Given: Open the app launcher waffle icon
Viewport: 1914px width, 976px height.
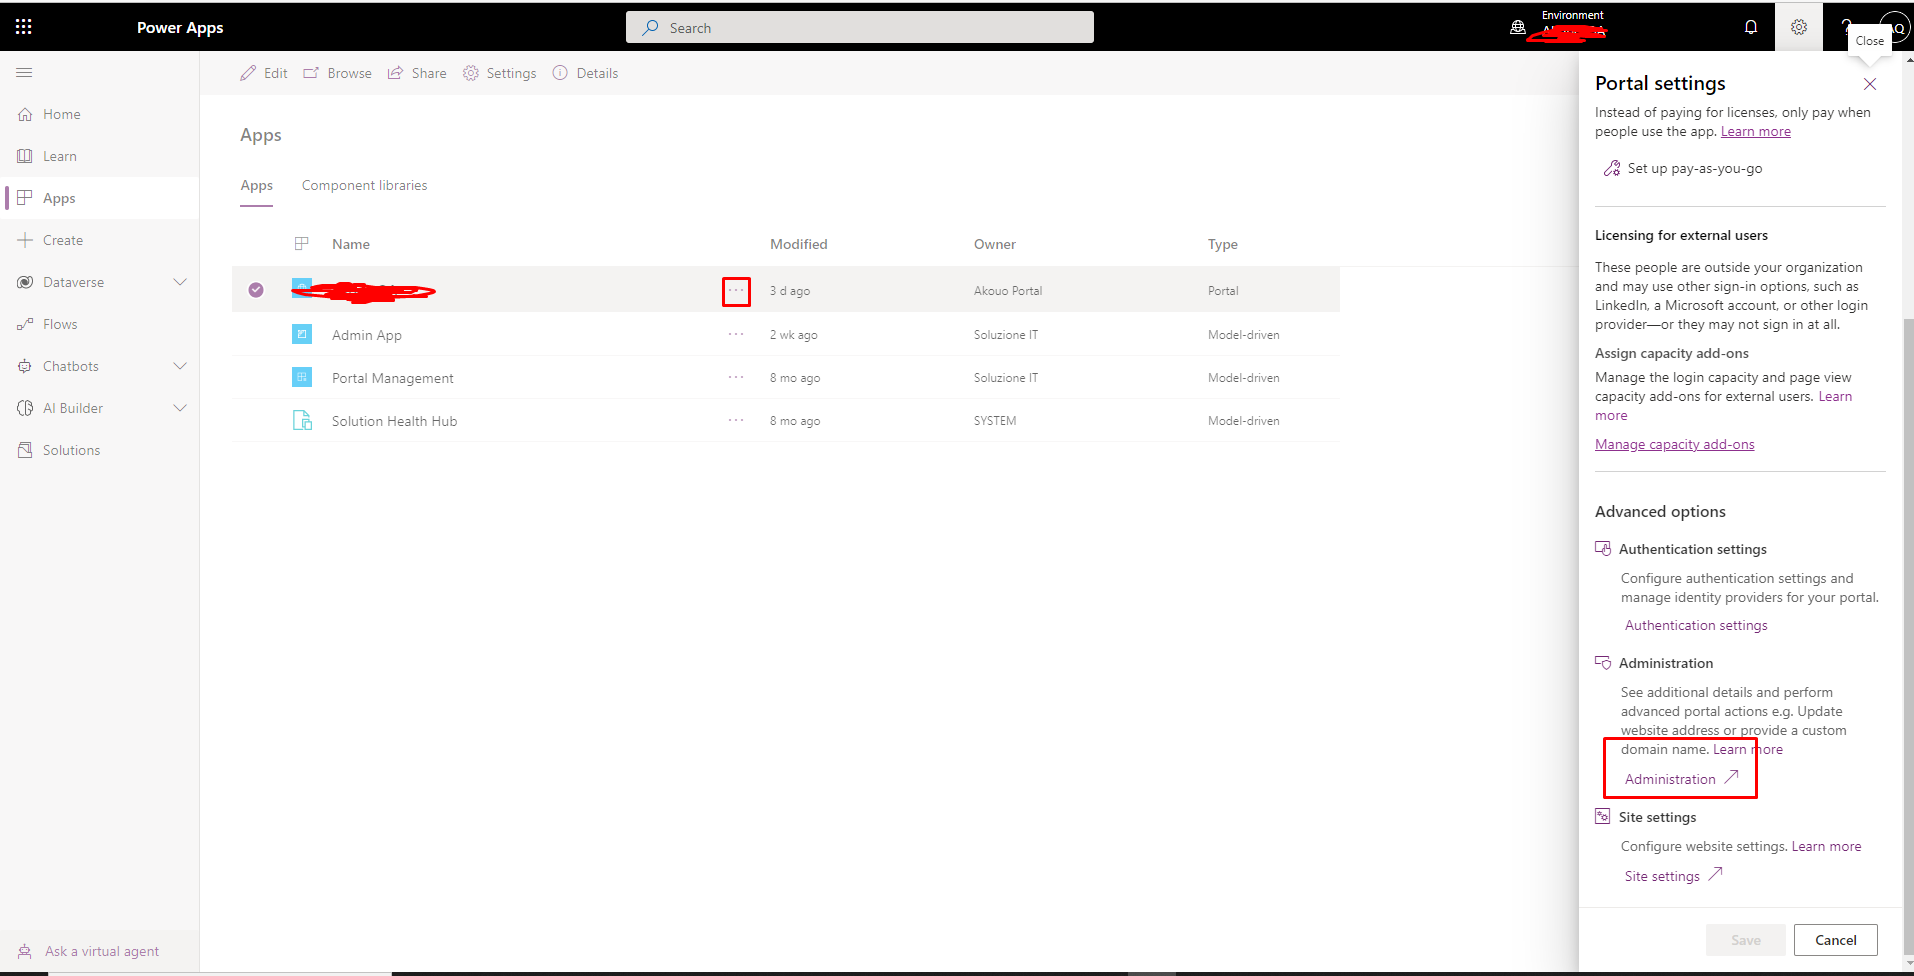Looking at the screenshot, I should (24, 26).
